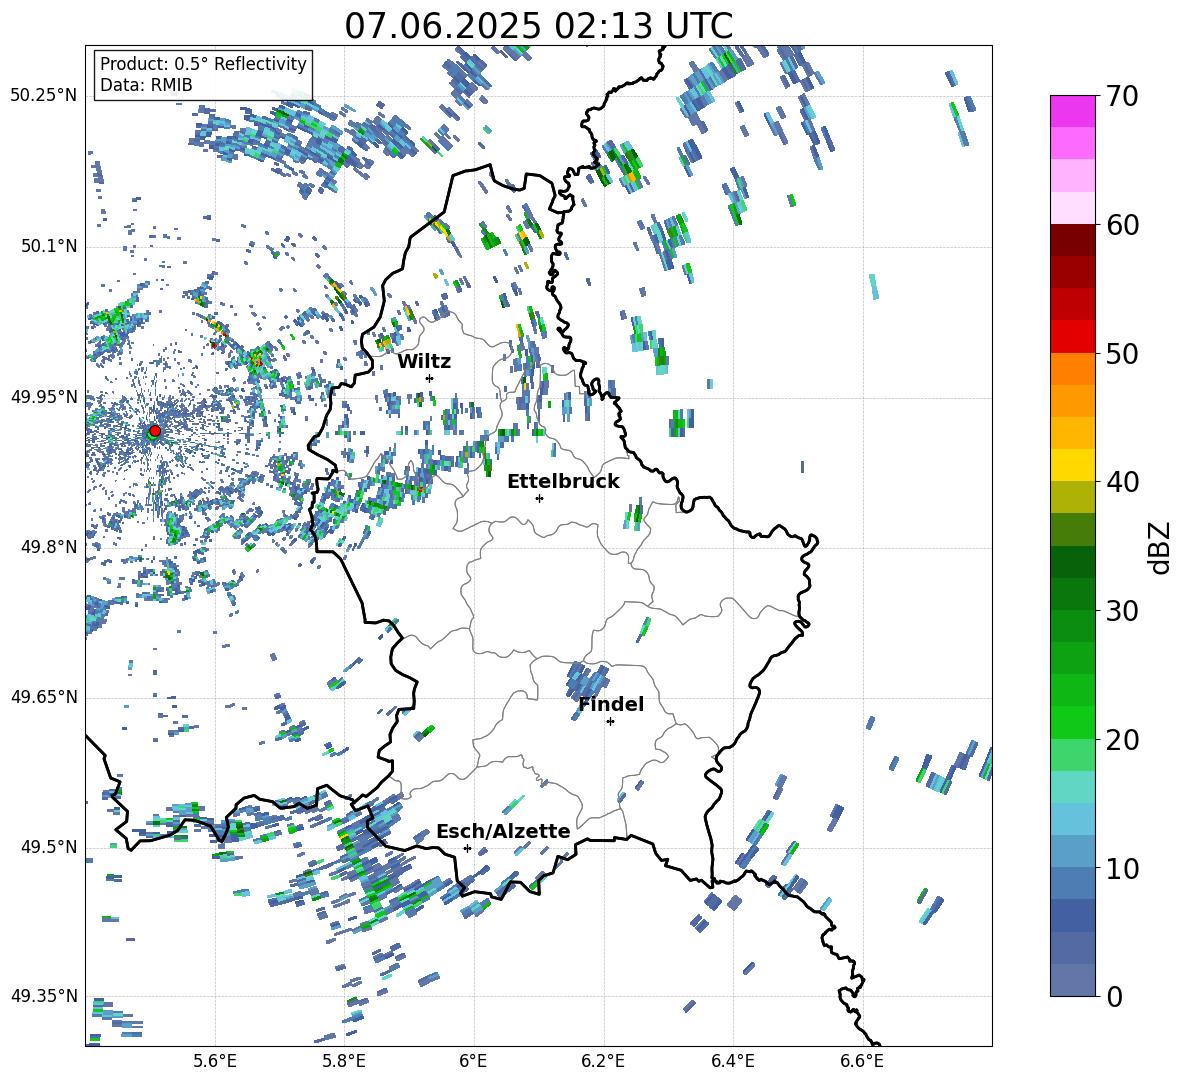Viewport: 1184px width, 1081px height.
Task: Click the 6°E longitude label
Action: click(x=473, y=1061)
